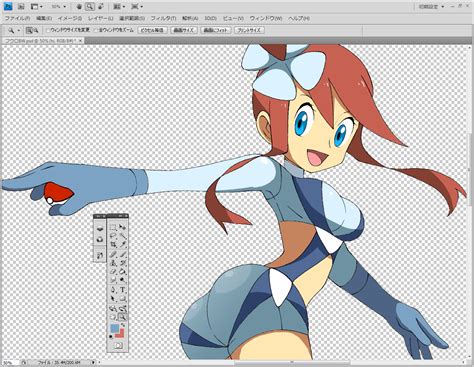Screen dimensions: 474x367
Task: Enable ウィンドウサイズを変更 checkbox
Action: coord(48,30)
